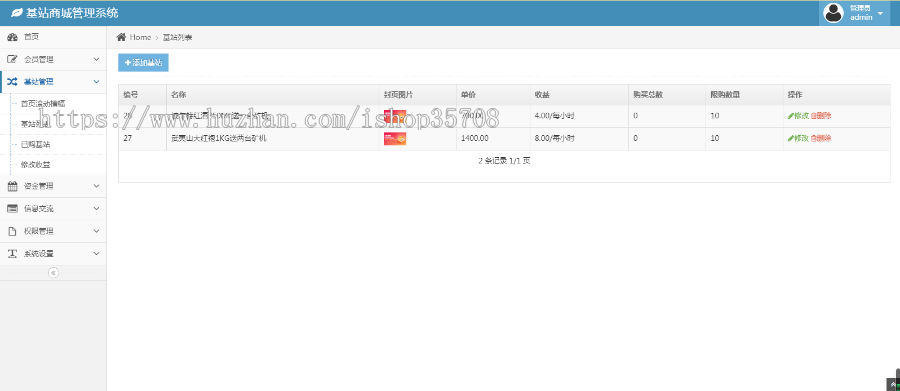Viewport: 900px width, 391px height.
Task: Click 修改 link in the first table row
Action: coord(798,115)
